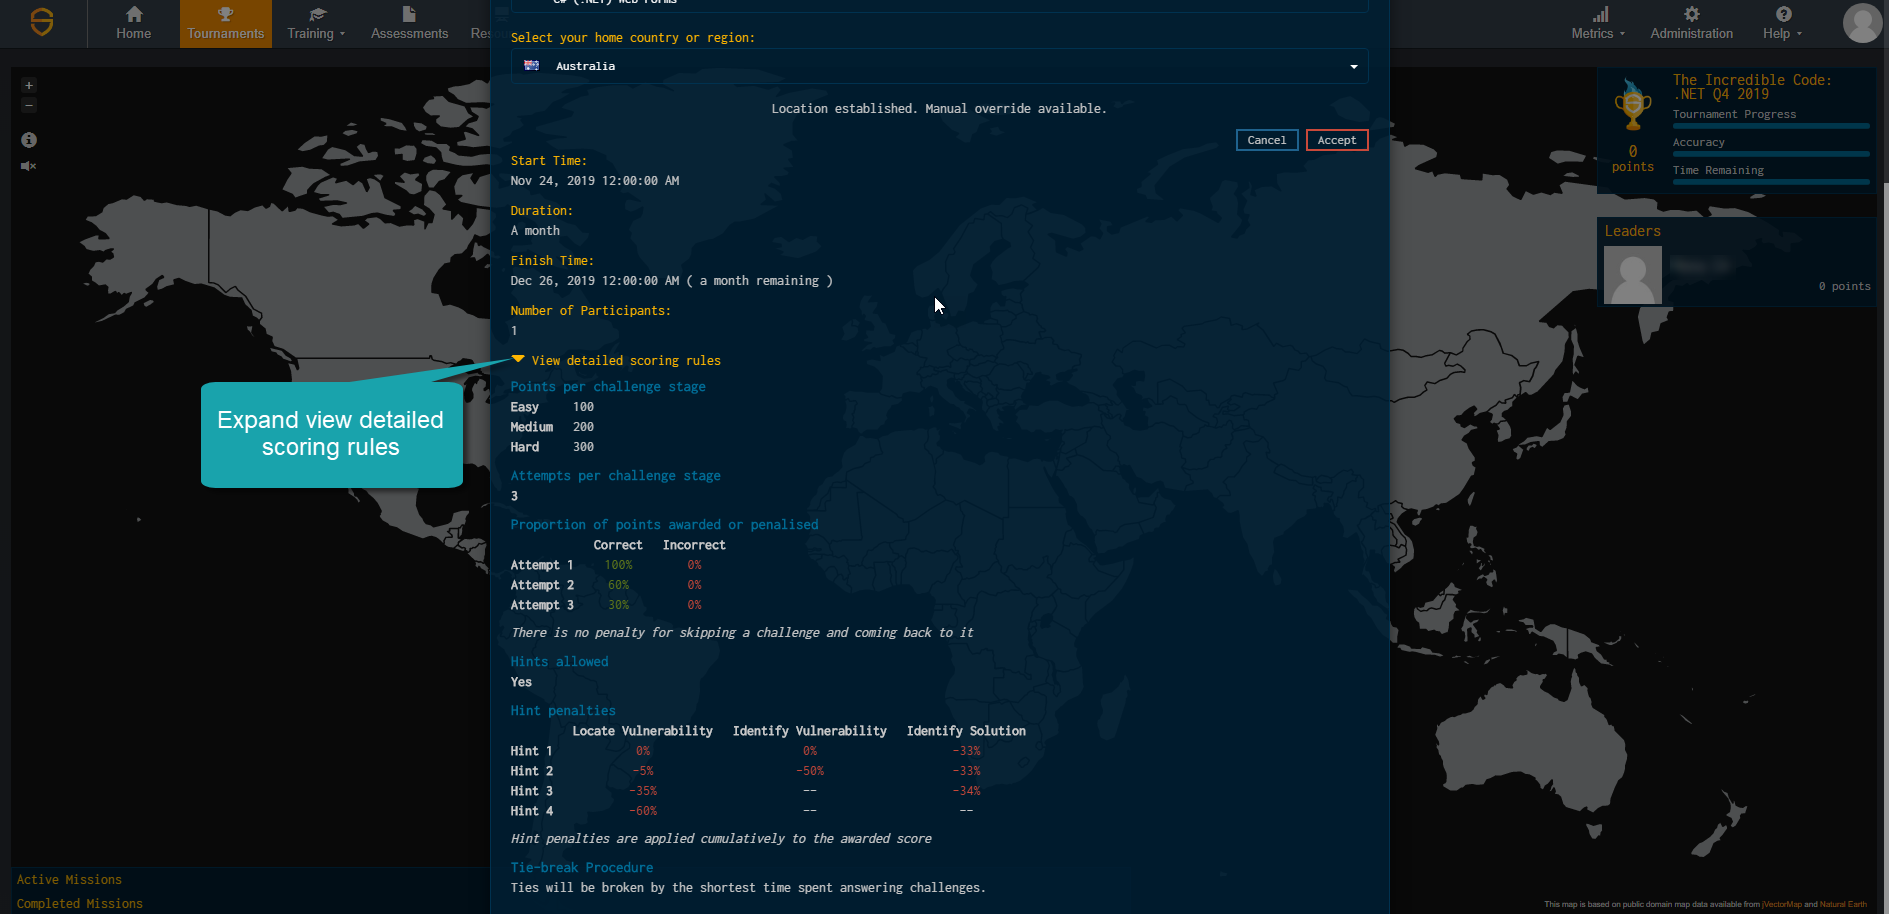
Task: Toggle the muted sound speaker icon
Action: [x=29, y=166]
